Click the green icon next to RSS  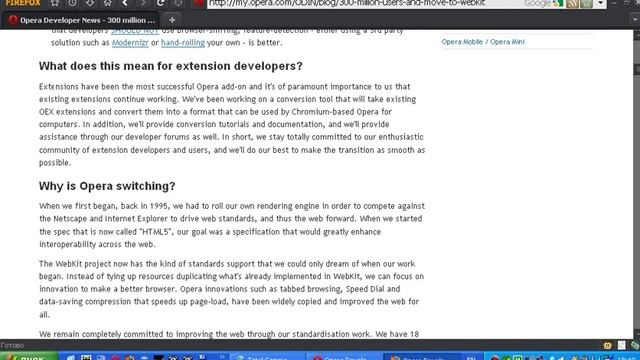point(586,3)
